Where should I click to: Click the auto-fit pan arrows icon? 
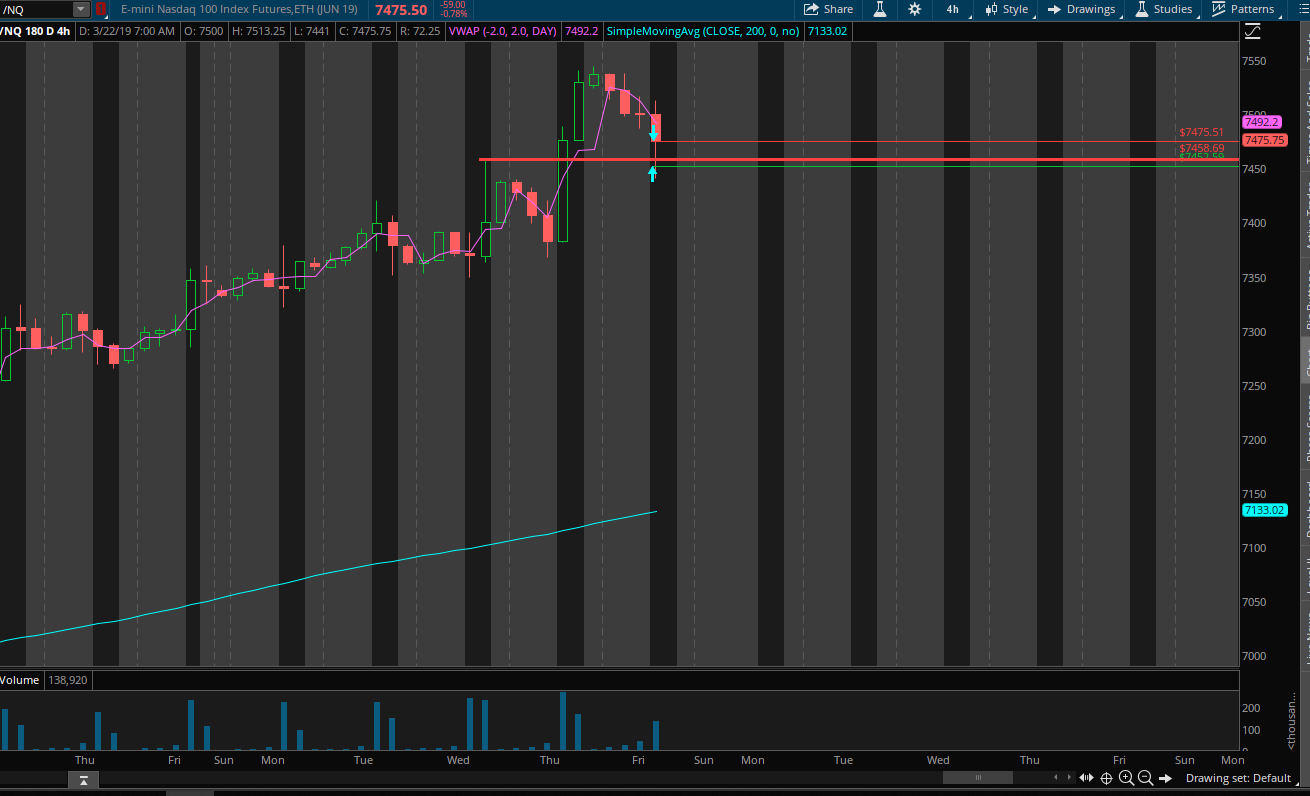1087,778
